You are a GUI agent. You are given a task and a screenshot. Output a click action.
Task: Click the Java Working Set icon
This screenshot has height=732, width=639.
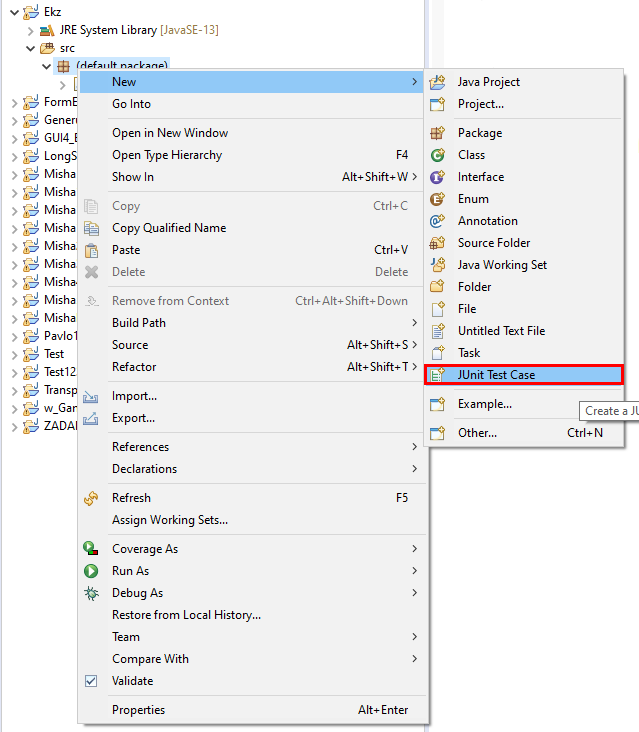coord(437,265)
